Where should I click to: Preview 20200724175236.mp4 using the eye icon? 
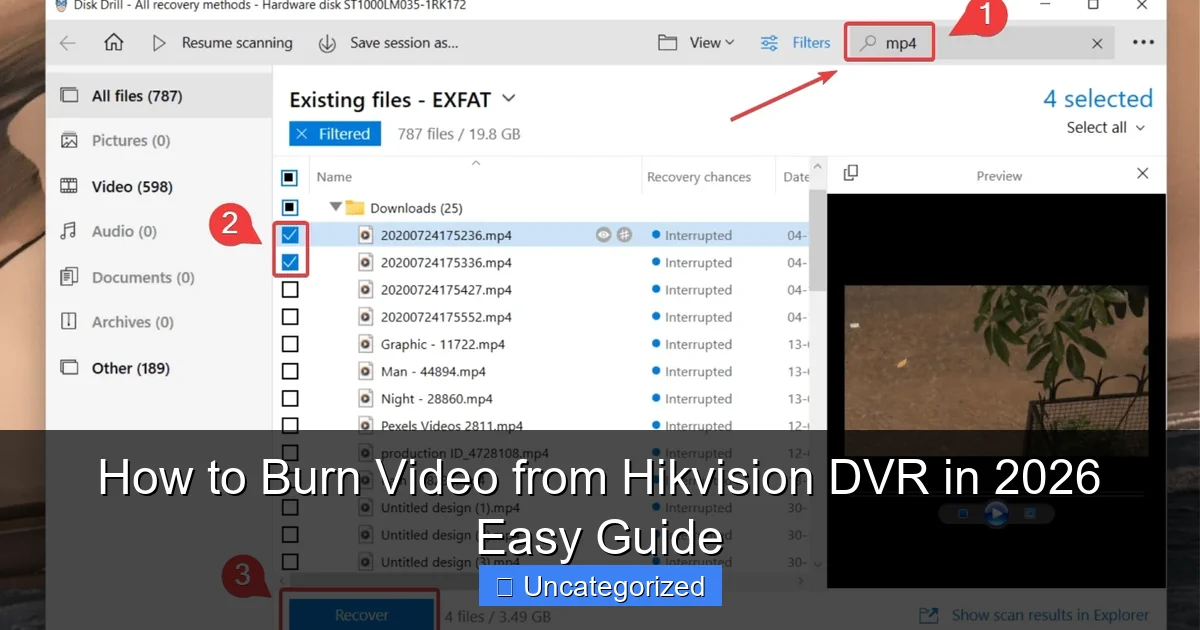click(x=603, y=234)
